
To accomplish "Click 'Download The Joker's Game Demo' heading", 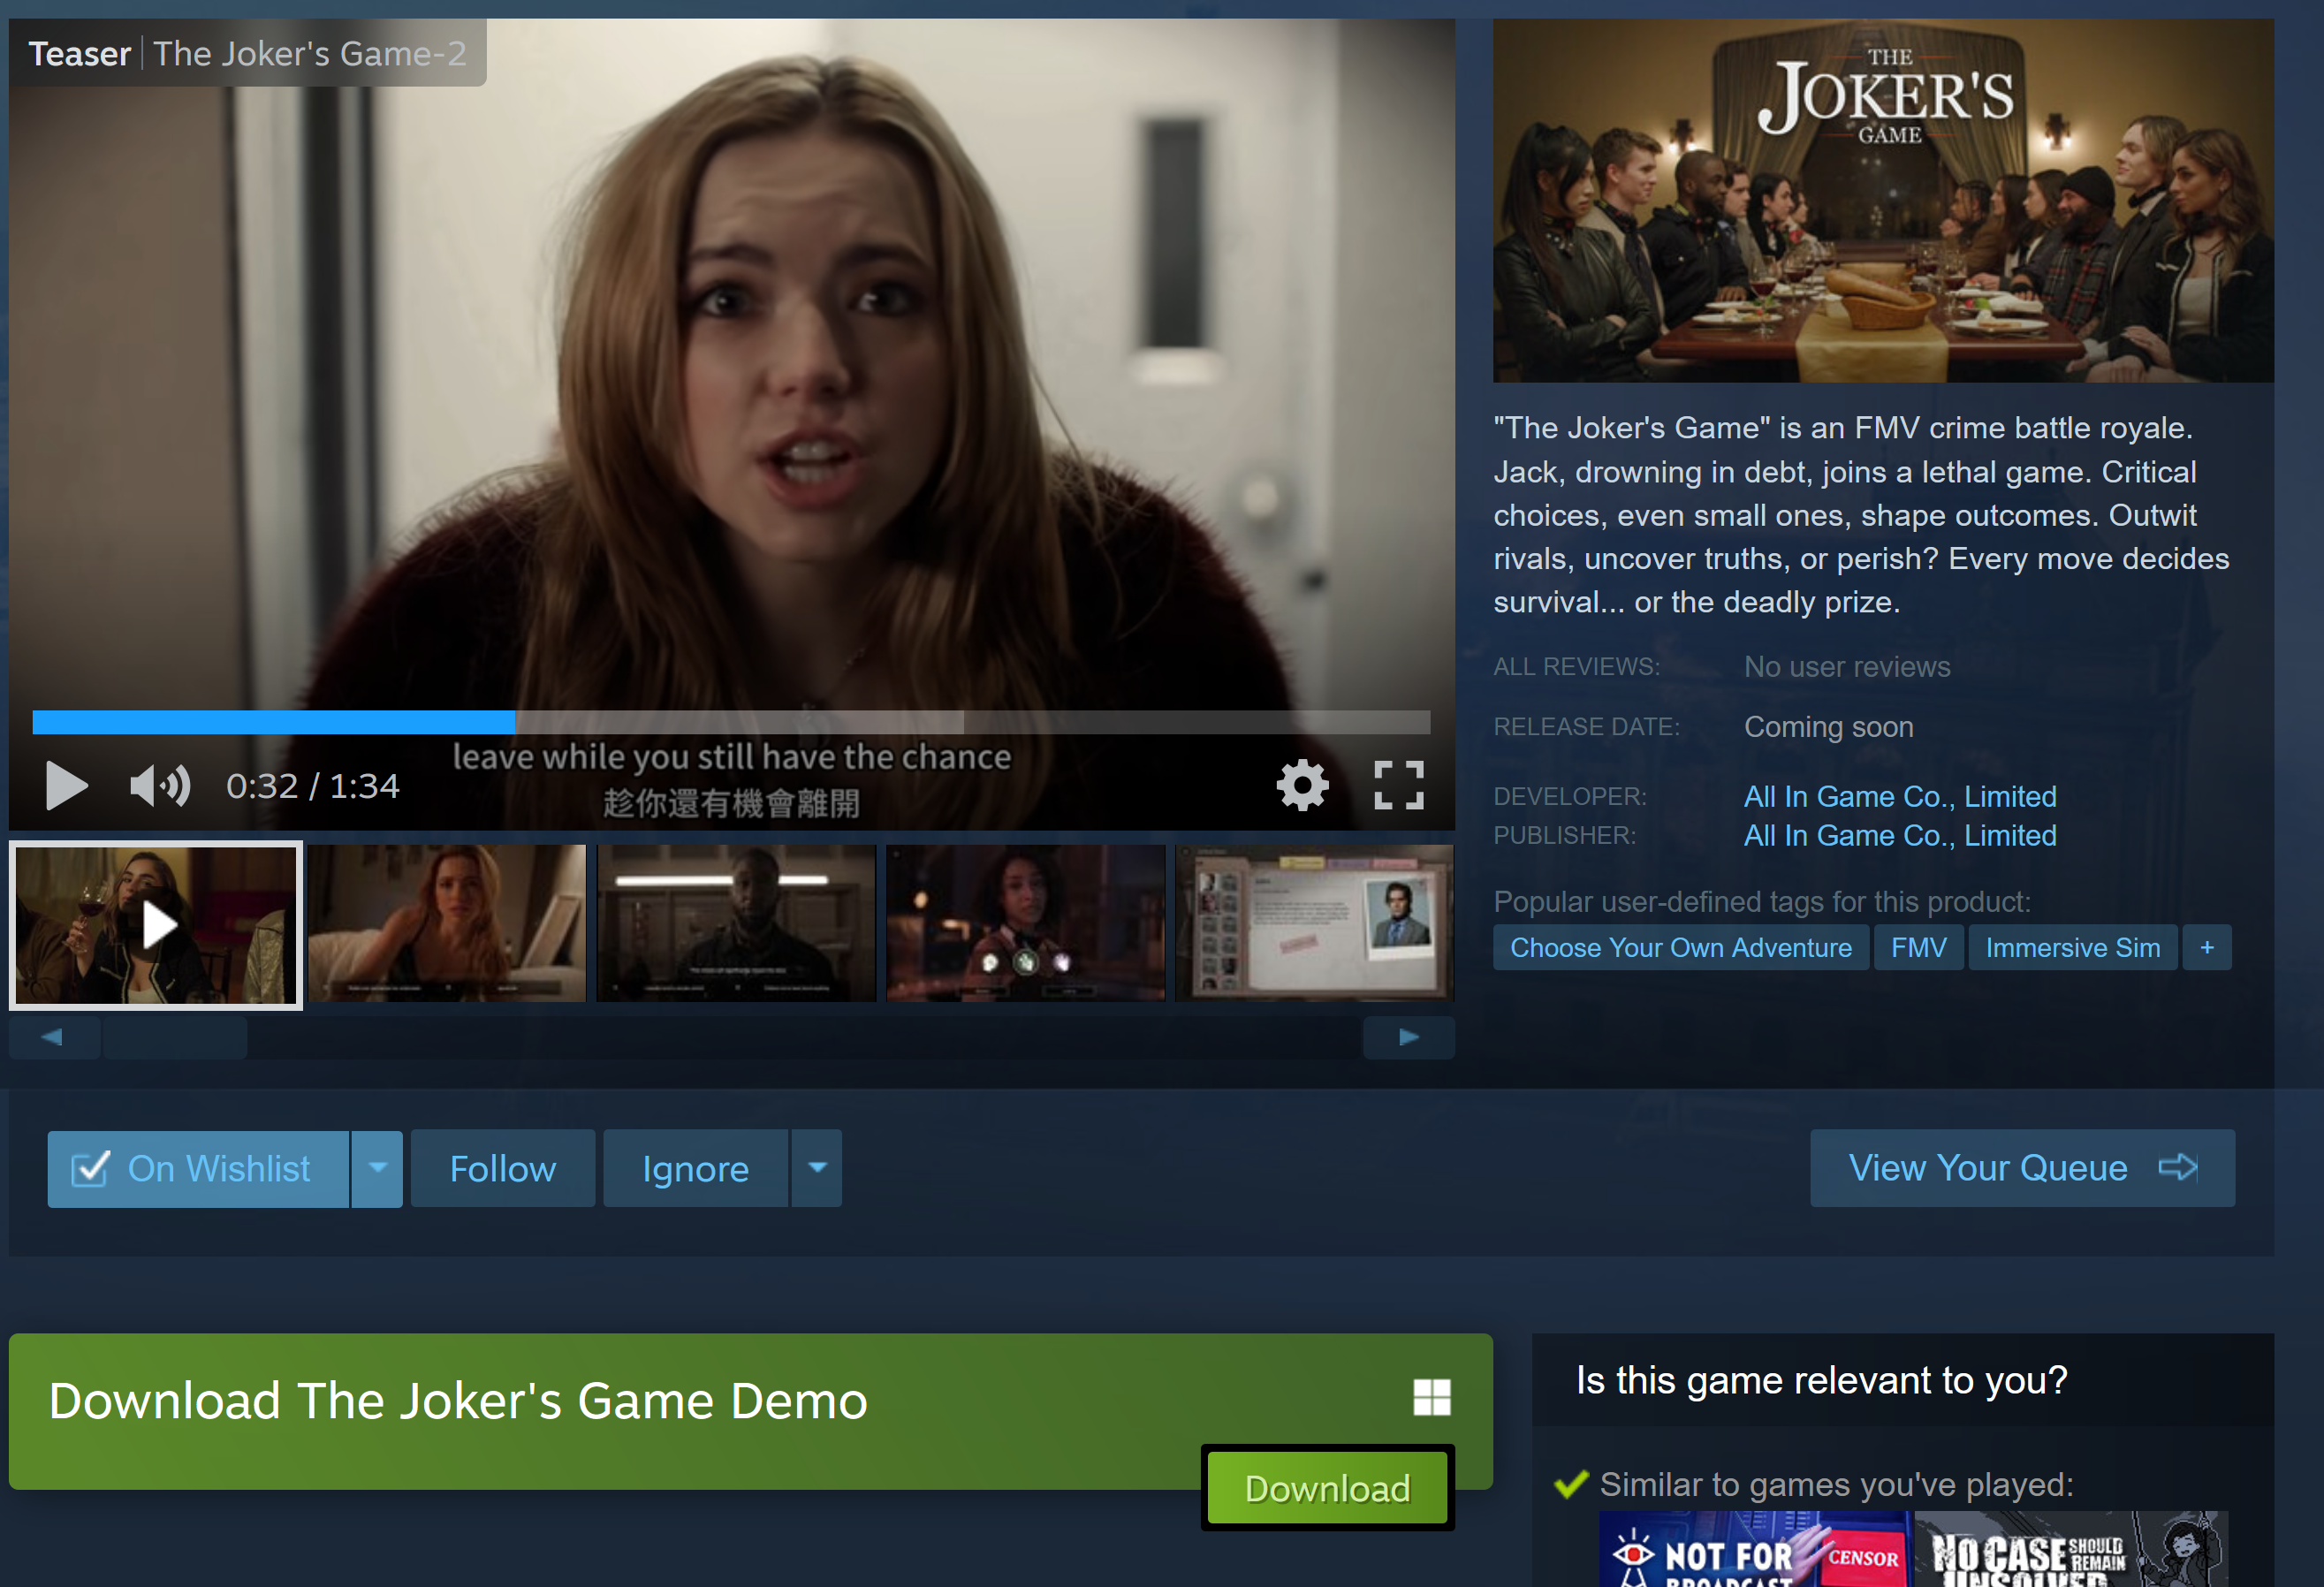I will coord(458,1400).
